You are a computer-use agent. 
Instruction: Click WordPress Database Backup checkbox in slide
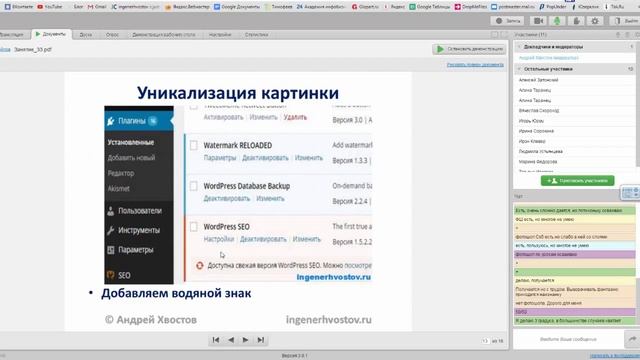coord(194,186)
